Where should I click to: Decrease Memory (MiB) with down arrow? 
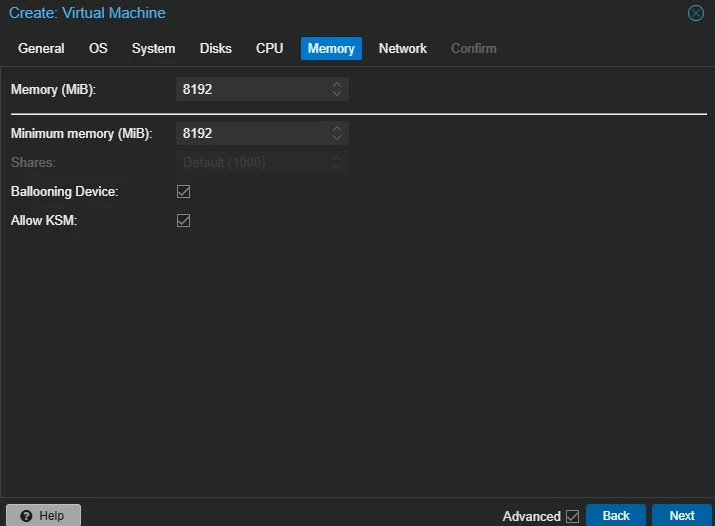337,93
